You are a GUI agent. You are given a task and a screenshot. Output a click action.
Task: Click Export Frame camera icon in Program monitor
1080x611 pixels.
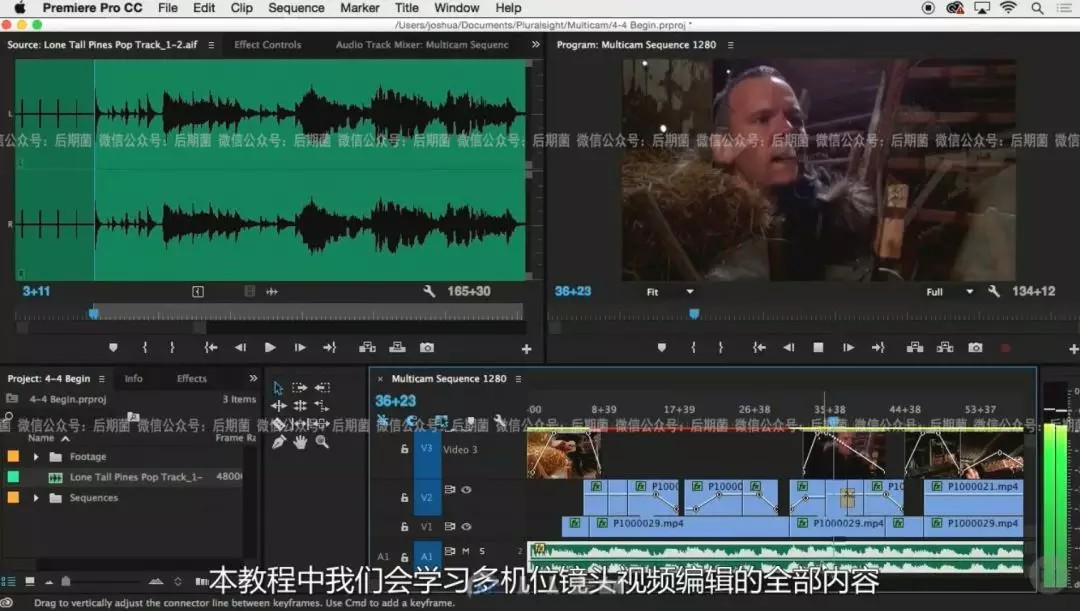coord(975,348)
